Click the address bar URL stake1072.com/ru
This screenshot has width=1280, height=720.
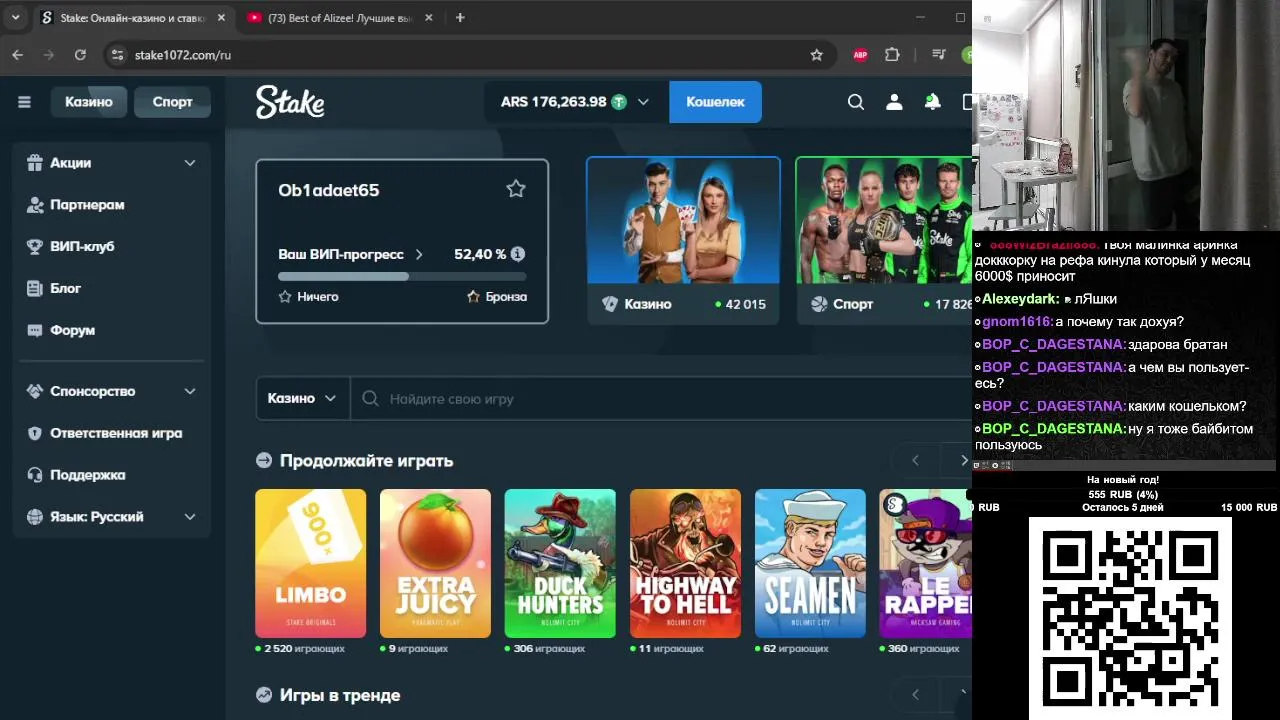coord(183,55)
